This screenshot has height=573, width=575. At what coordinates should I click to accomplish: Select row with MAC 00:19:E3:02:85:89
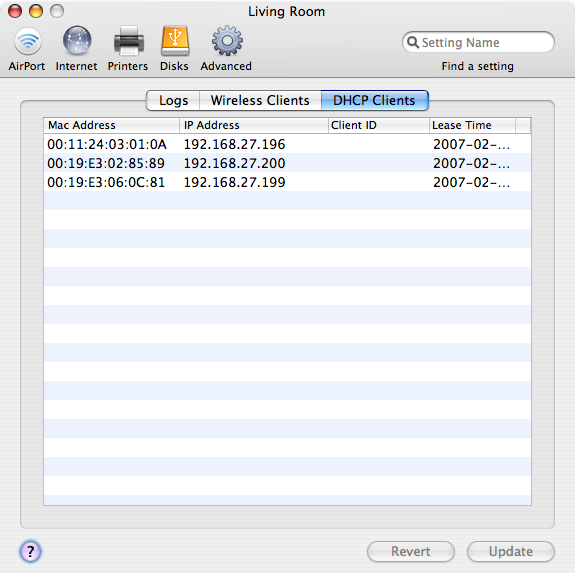point(287,163)
